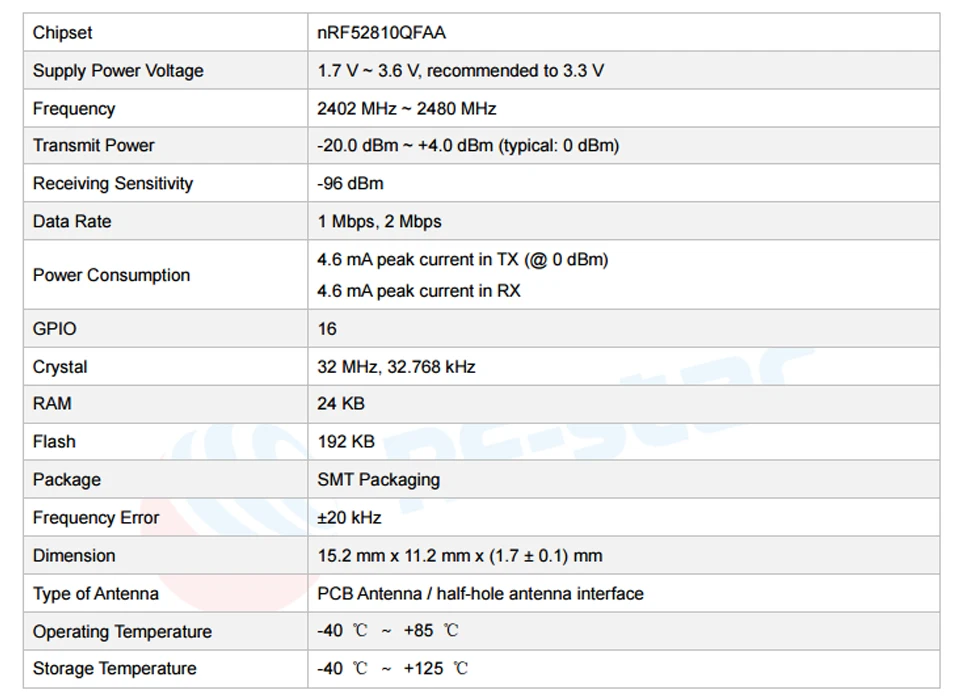Click the Frequency Error ±20 kHz value
This screenshot has width=960, height=700.
tap(349, 517)
